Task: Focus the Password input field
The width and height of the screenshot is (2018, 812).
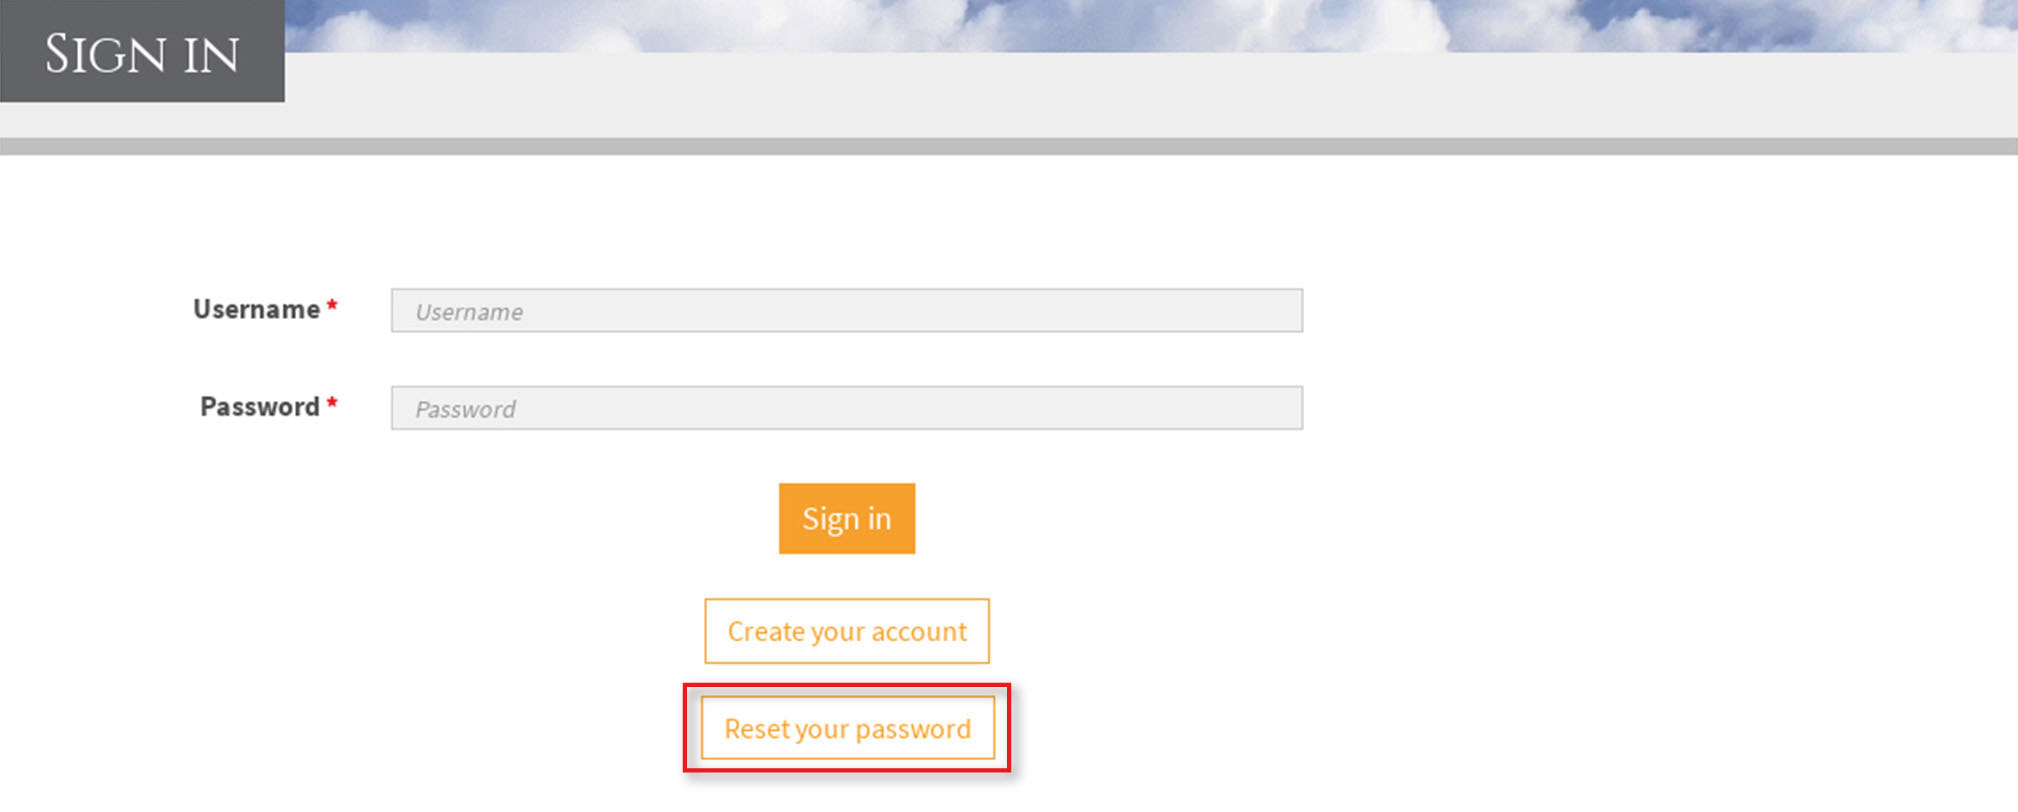Action: click(846, 408)
